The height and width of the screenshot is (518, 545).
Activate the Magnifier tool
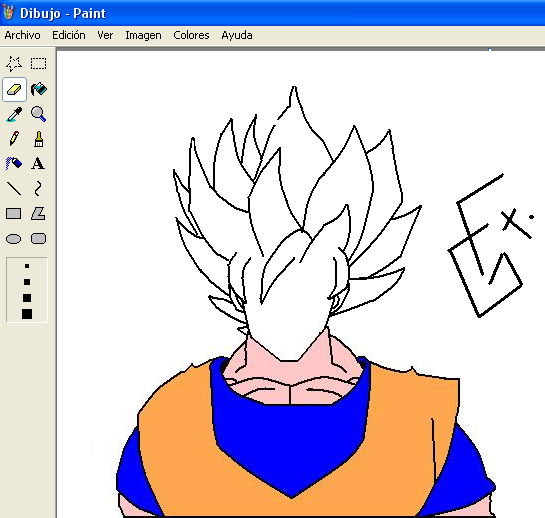point(38,114)
